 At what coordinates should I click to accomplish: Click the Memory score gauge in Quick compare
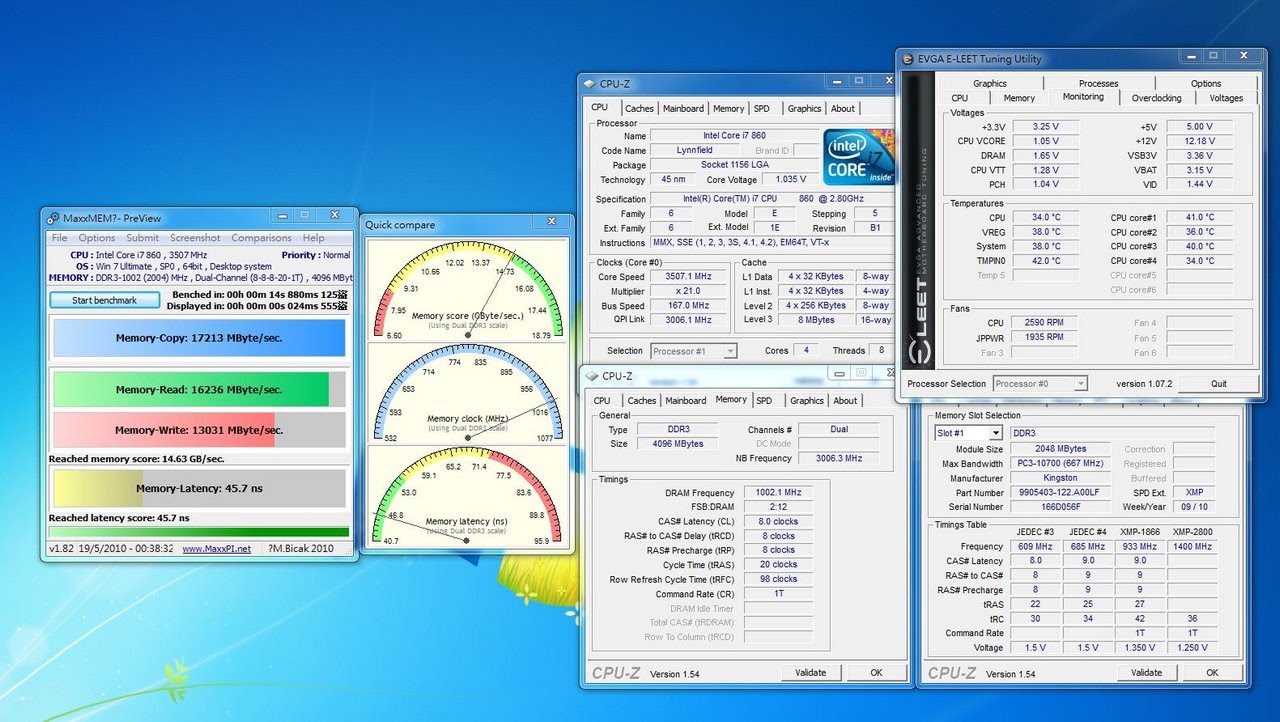(467, 292)
